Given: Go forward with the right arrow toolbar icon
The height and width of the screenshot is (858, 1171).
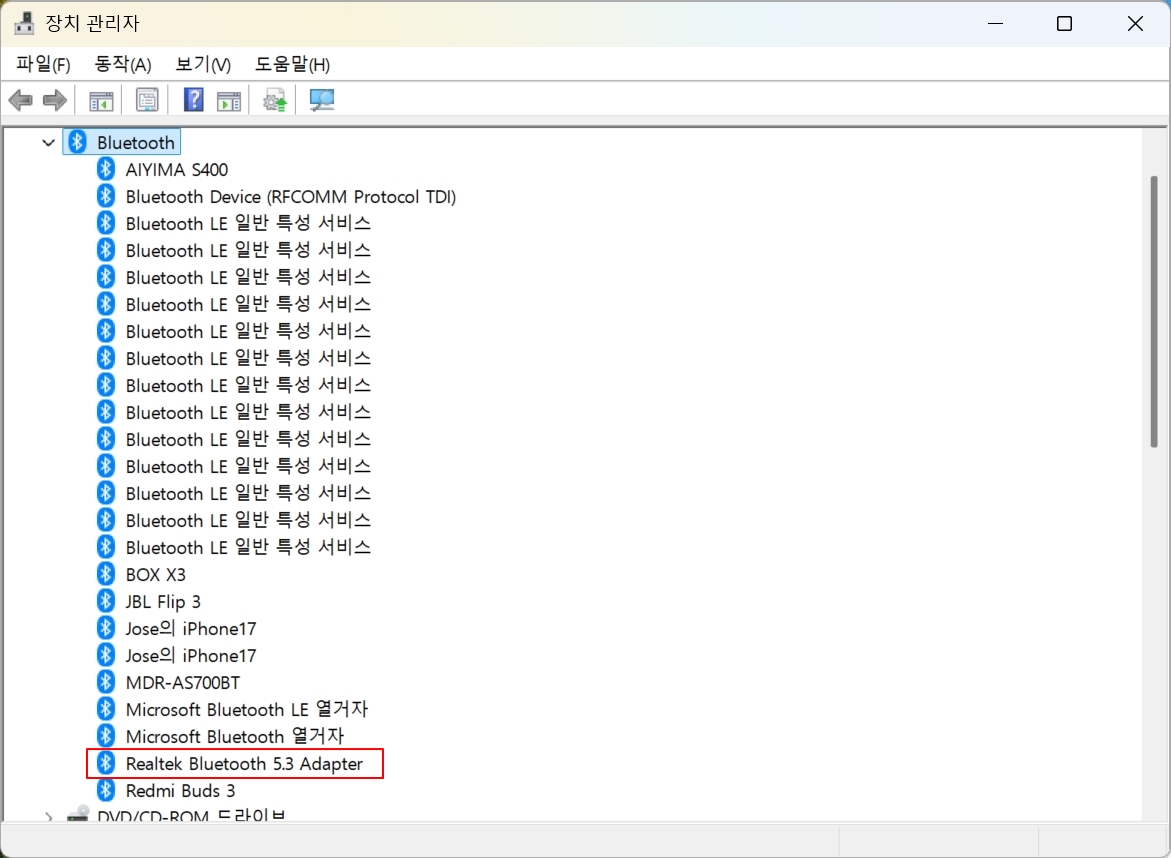Looking at the screenshot, I should pos(55,100).
